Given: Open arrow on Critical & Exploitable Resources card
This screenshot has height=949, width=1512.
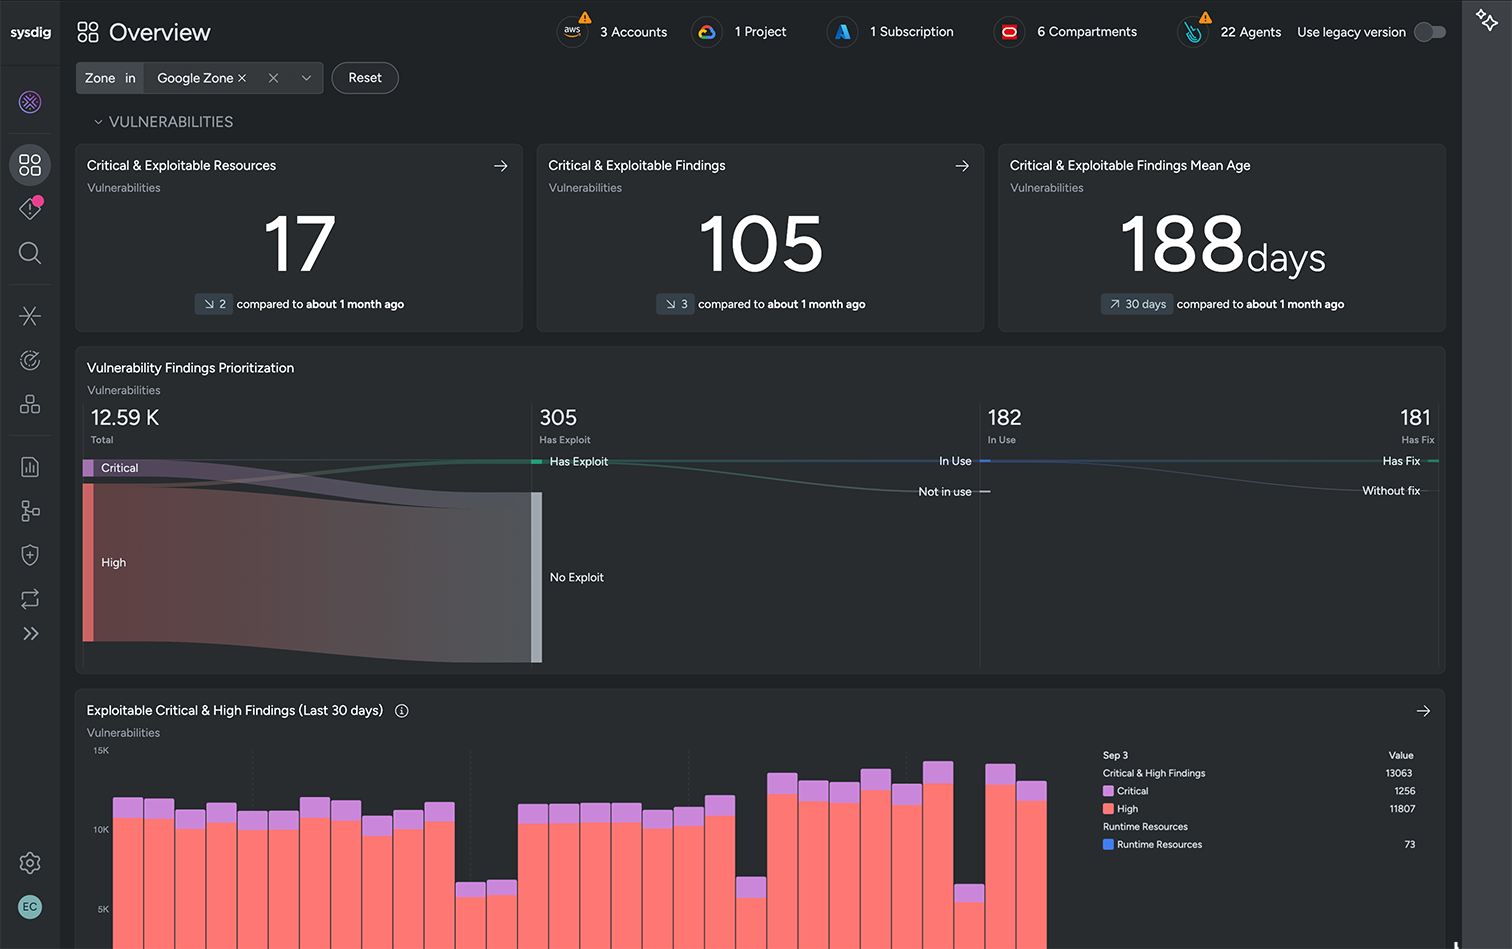Looking at the screenshot, I should click(x=501, y=166).
